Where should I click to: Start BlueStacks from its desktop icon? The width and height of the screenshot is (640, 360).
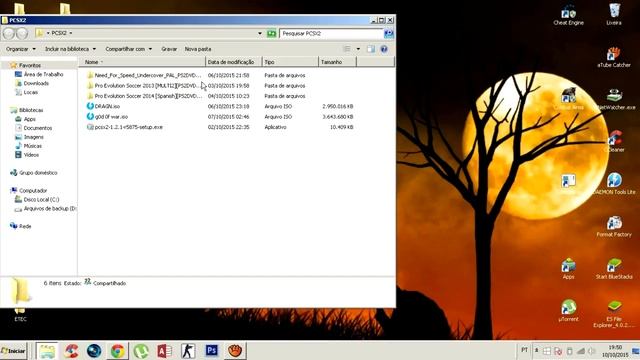[614, 269]
